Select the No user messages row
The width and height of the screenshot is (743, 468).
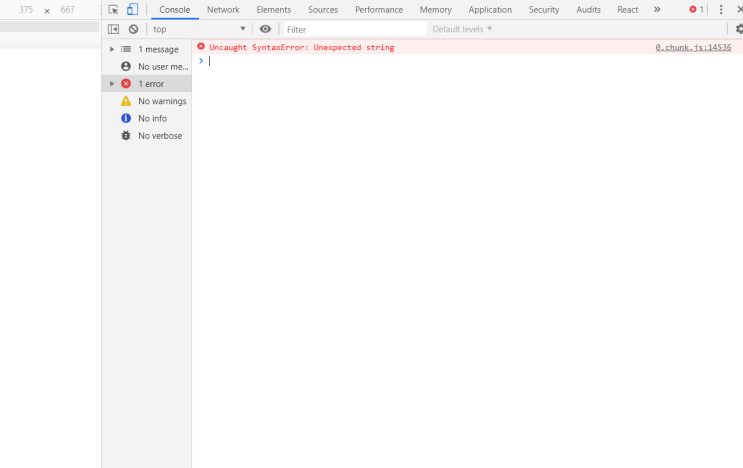tap(146, 66)
